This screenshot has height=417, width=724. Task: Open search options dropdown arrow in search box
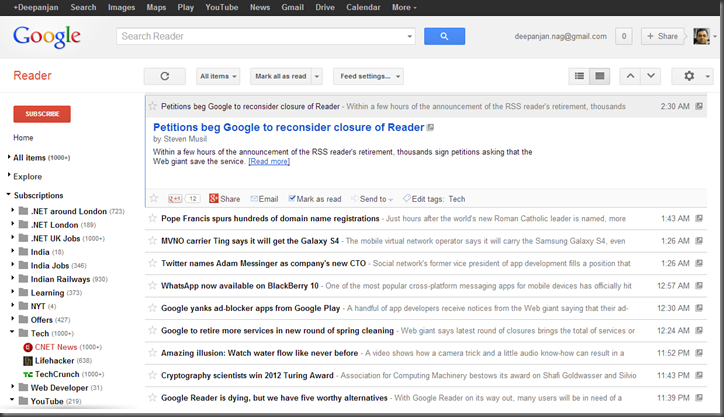click(410, 36)
